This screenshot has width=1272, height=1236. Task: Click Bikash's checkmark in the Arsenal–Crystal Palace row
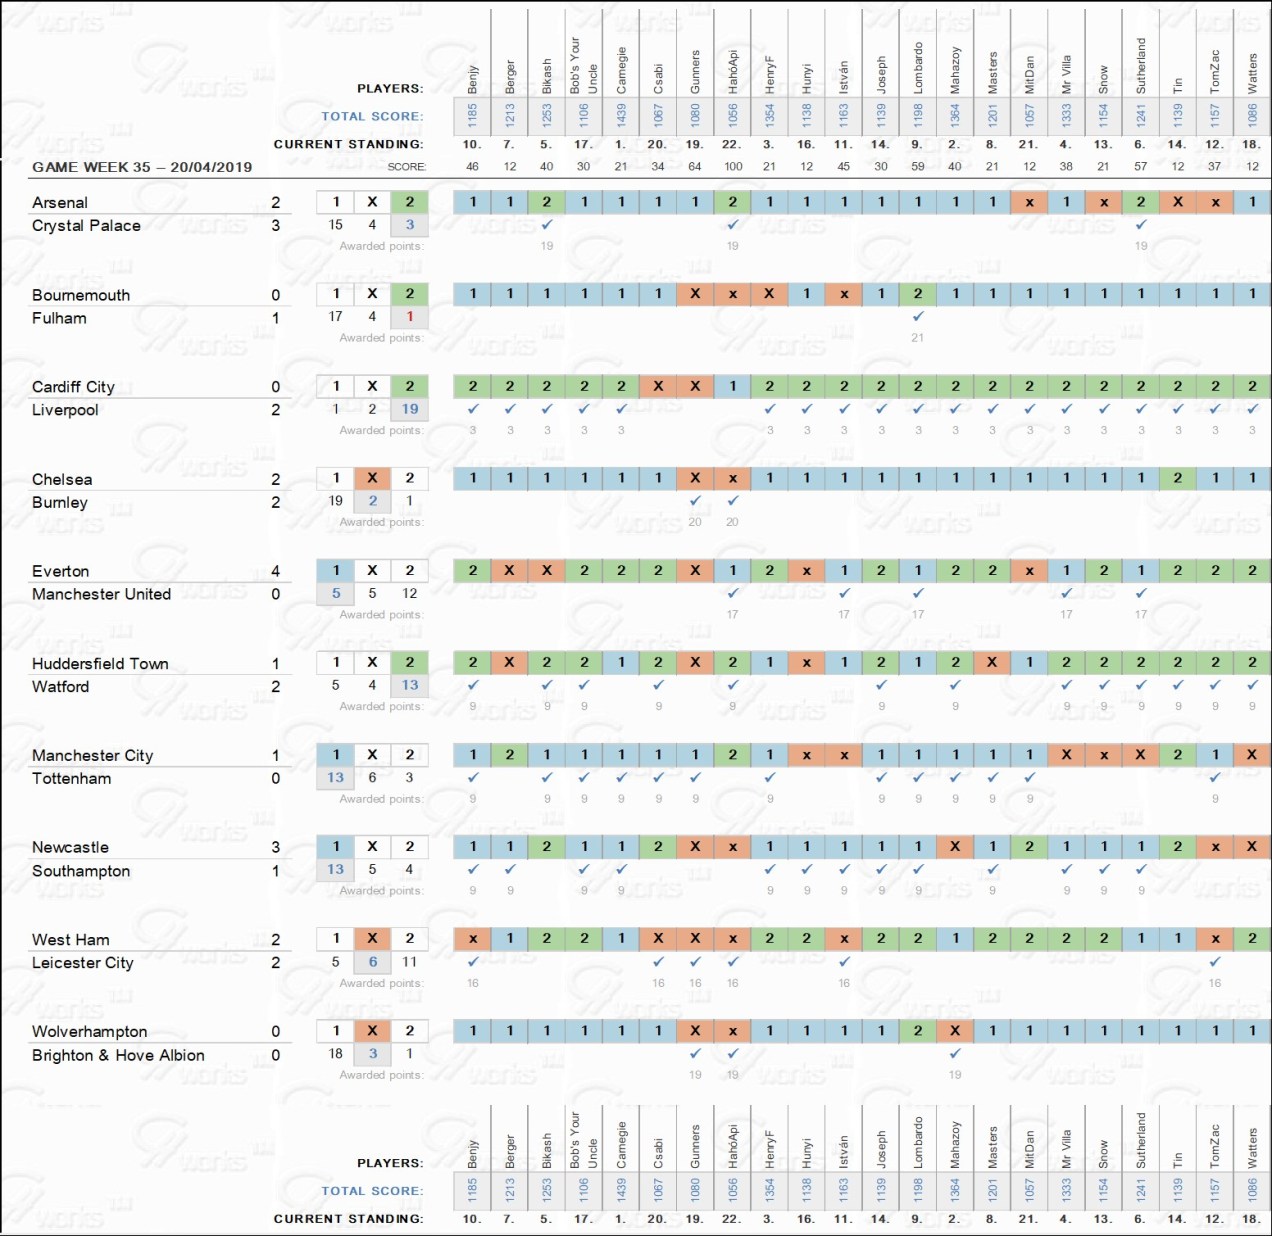(x=547, y=224)
